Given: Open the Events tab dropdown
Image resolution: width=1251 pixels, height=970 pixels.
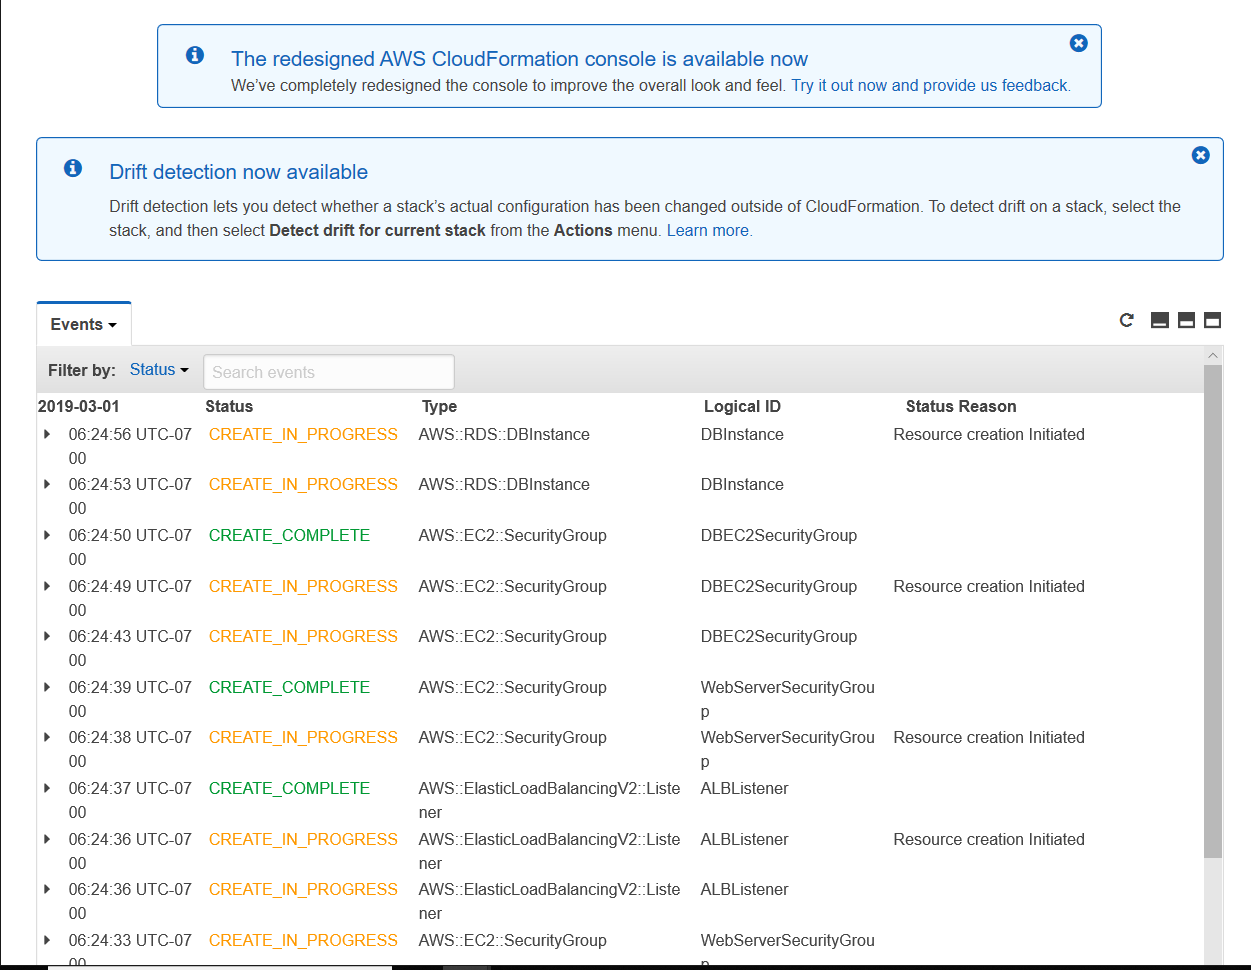Looking at the screenshot, I should (84, 324).
